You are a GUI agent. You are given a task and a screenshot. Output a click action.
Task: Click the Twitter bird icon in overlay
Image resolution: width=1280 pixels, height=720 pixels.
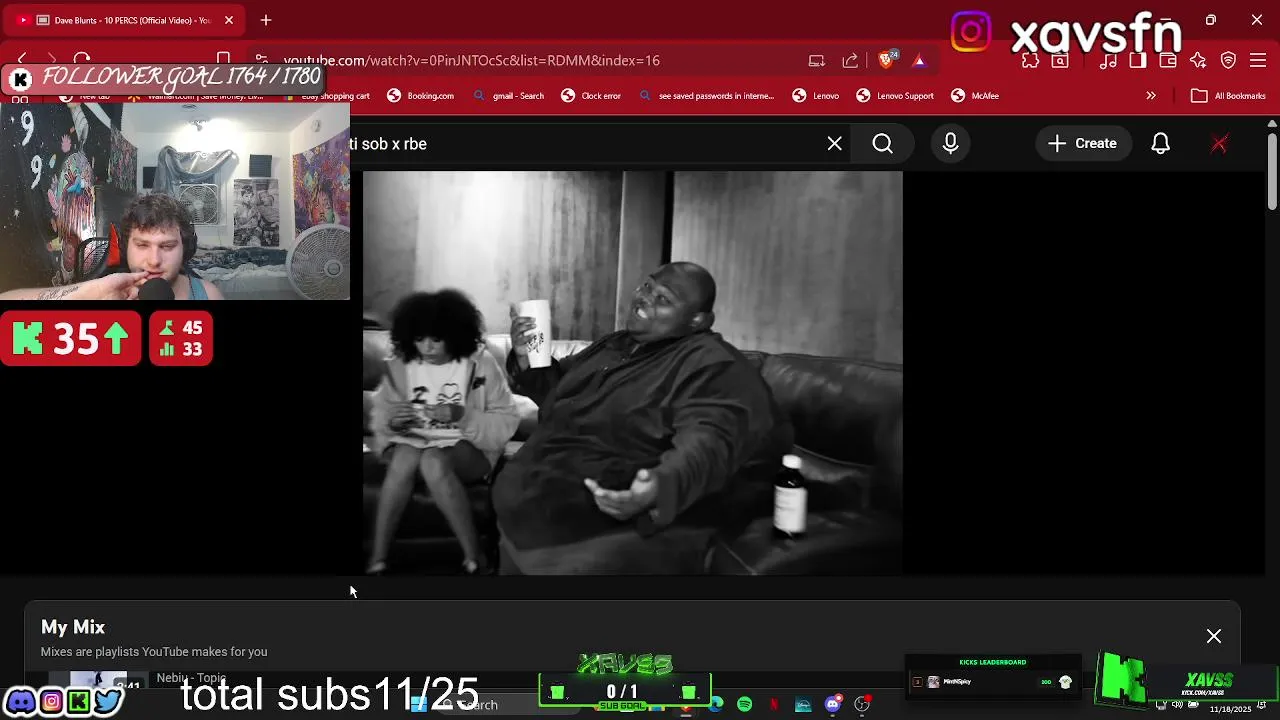[x=108, y=702]
